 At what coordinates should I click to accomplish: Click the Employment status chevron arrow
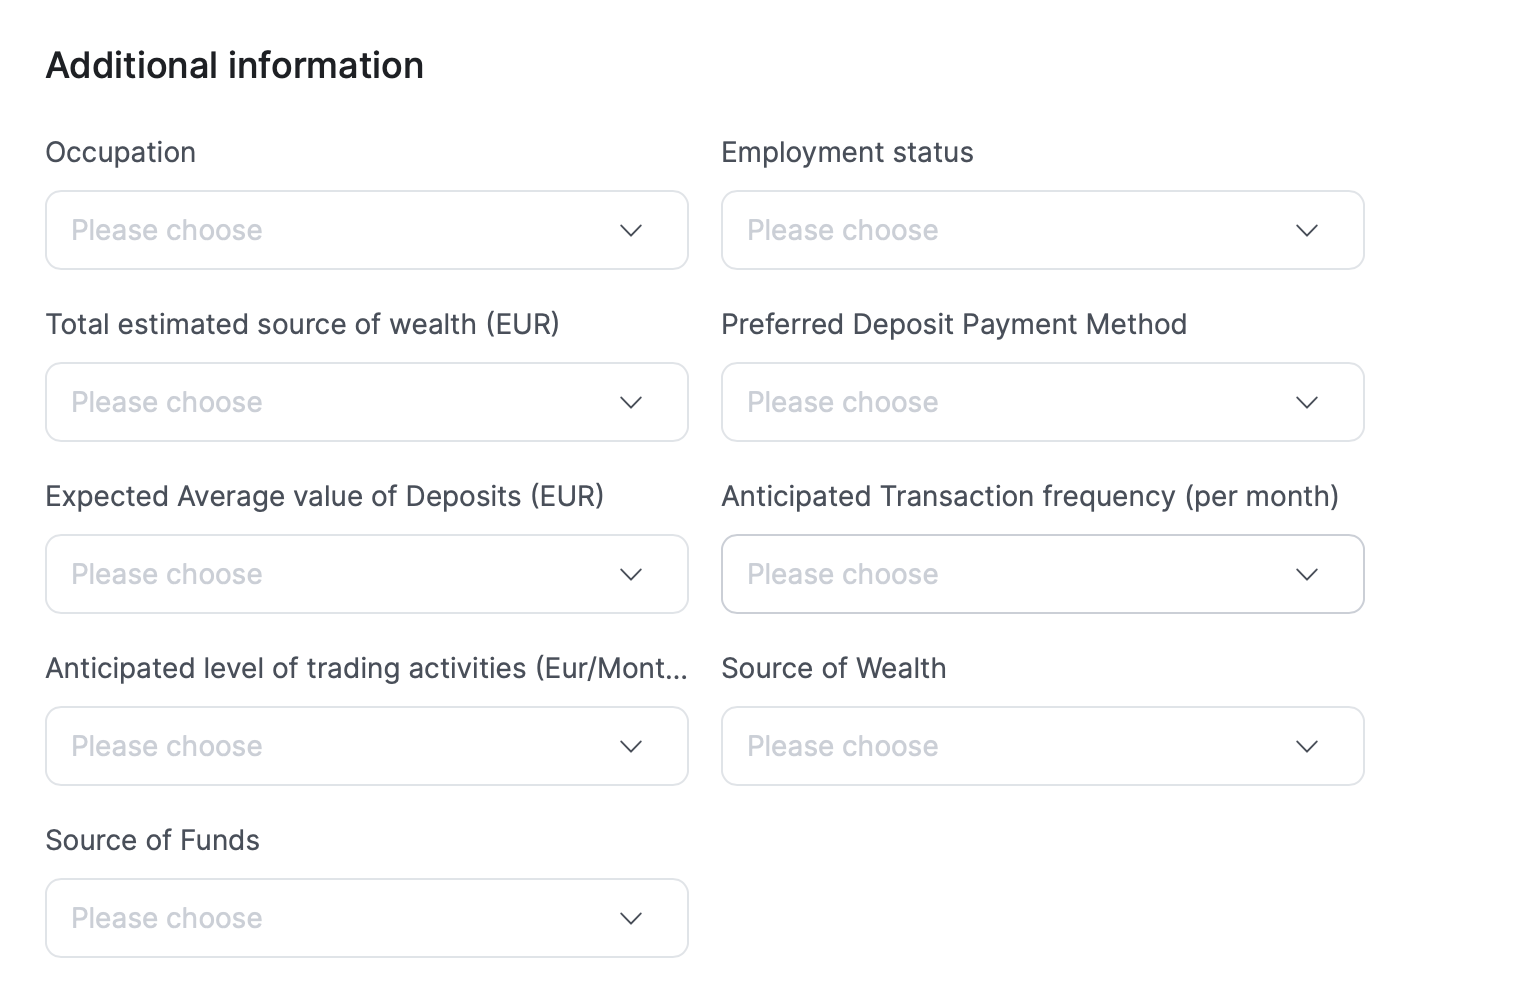[1307, 230]
